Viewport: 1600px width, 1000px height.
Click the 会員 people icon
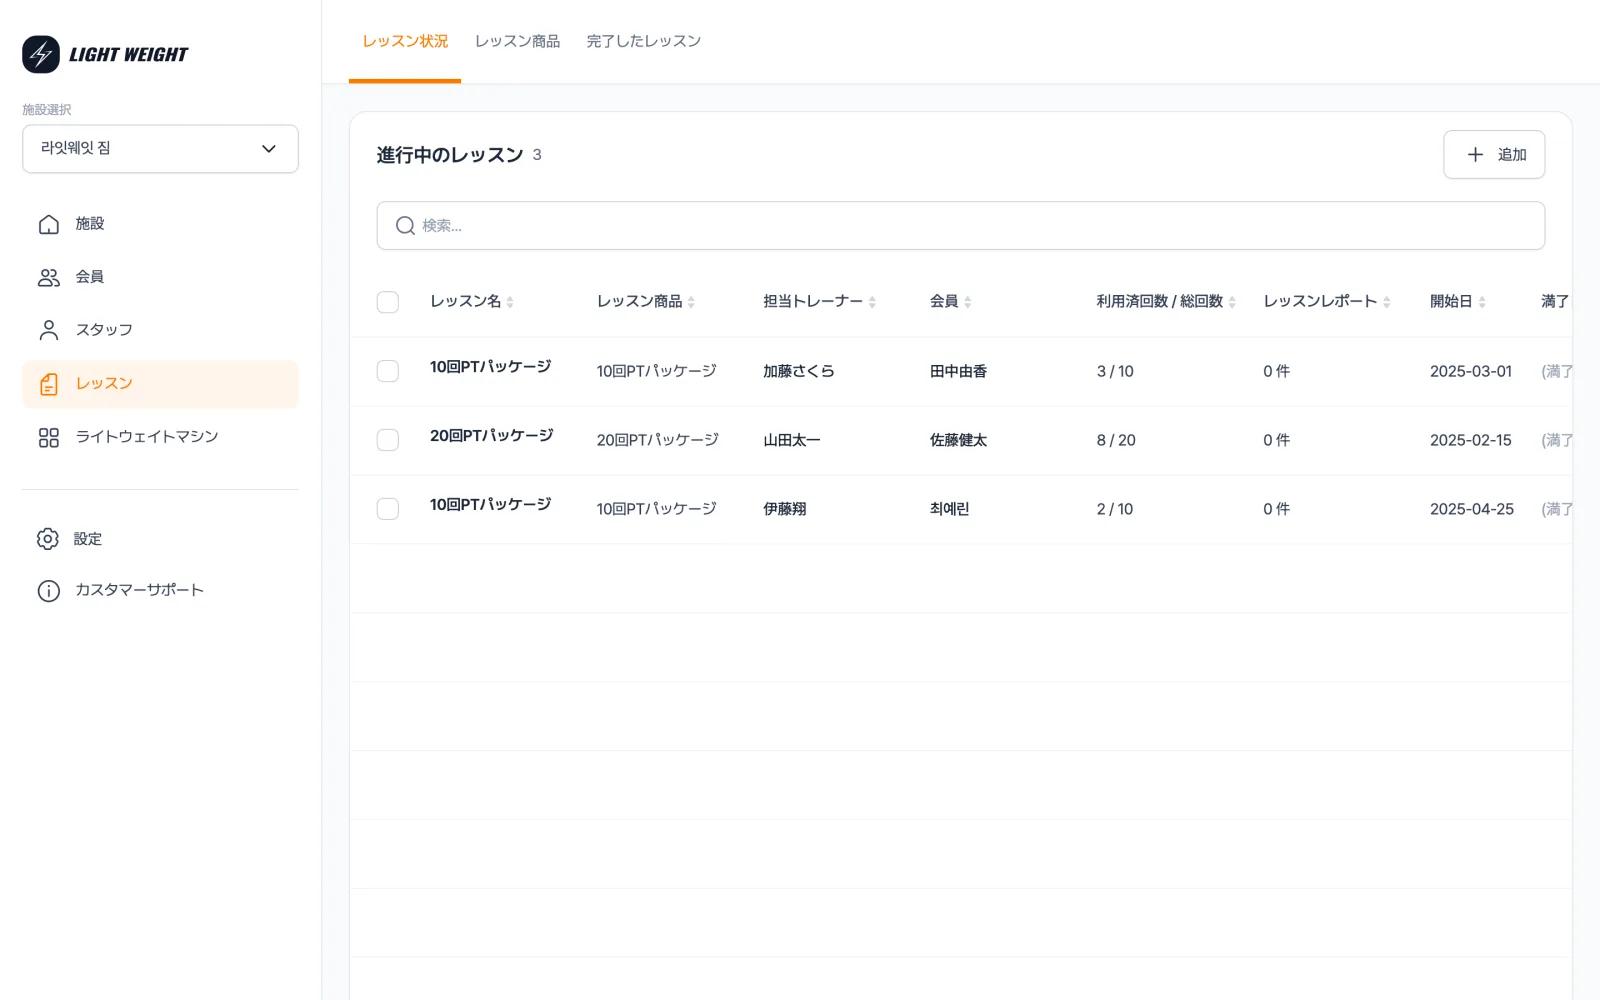point(48,277)
